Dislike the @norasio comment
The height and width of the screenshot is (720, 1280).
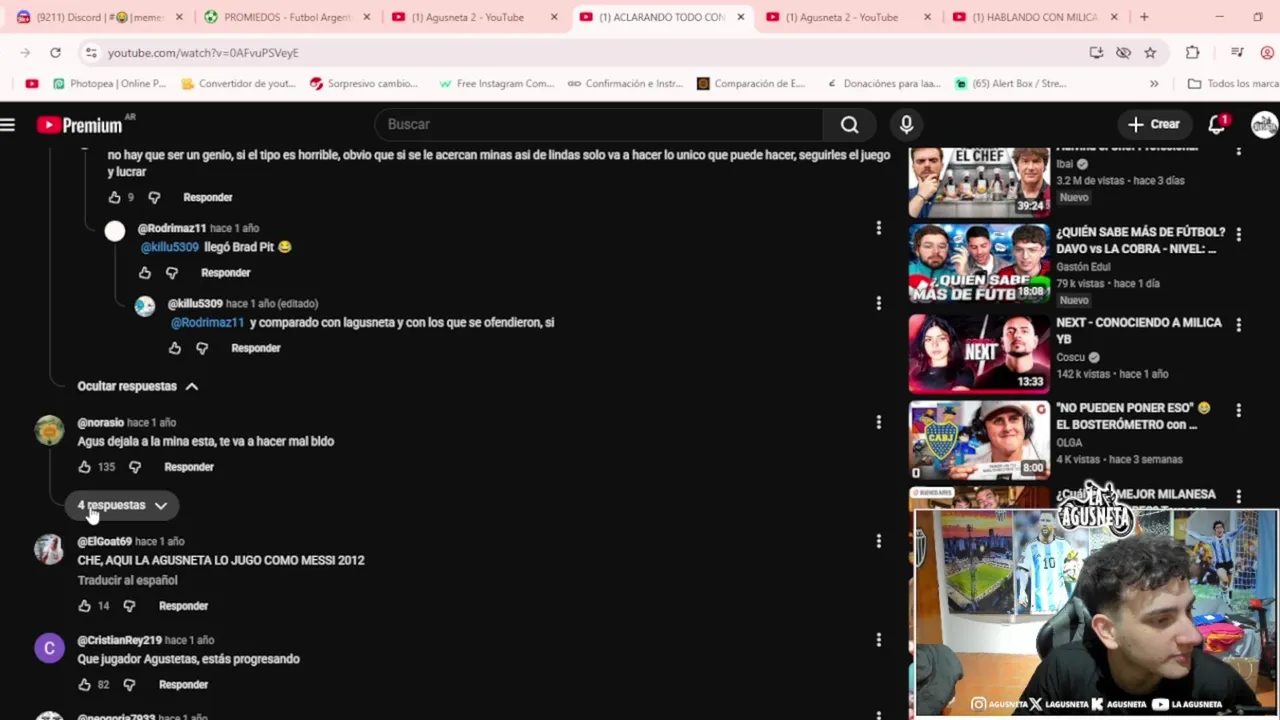(x=135, y=467)
